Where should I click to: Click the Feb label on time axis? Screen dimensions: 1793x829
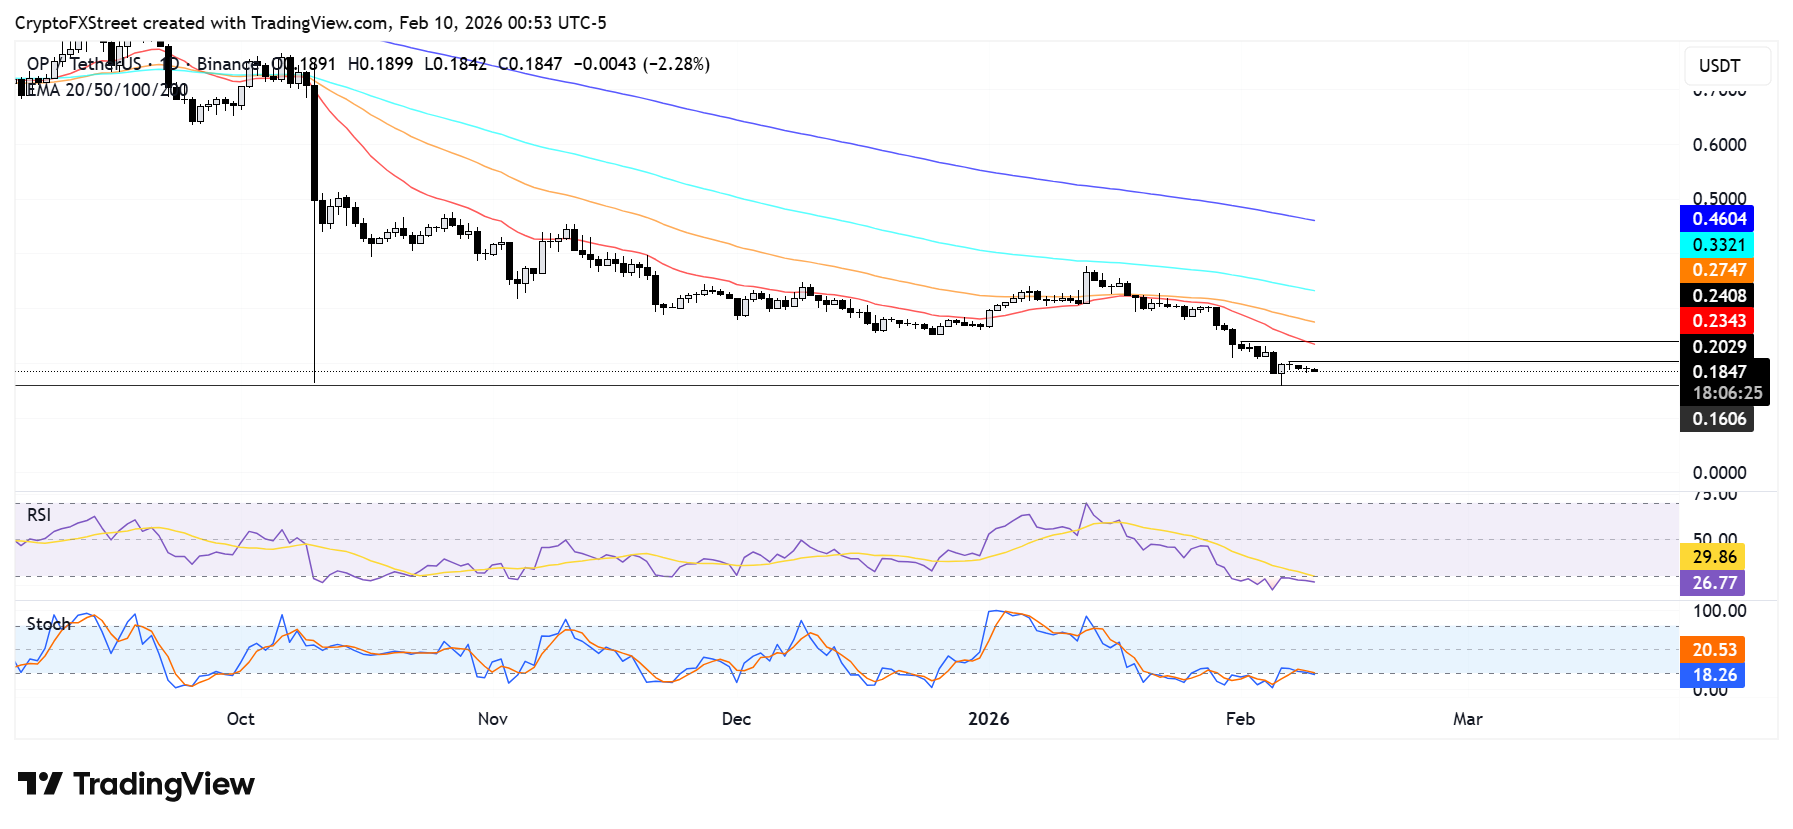(1240, 719)
